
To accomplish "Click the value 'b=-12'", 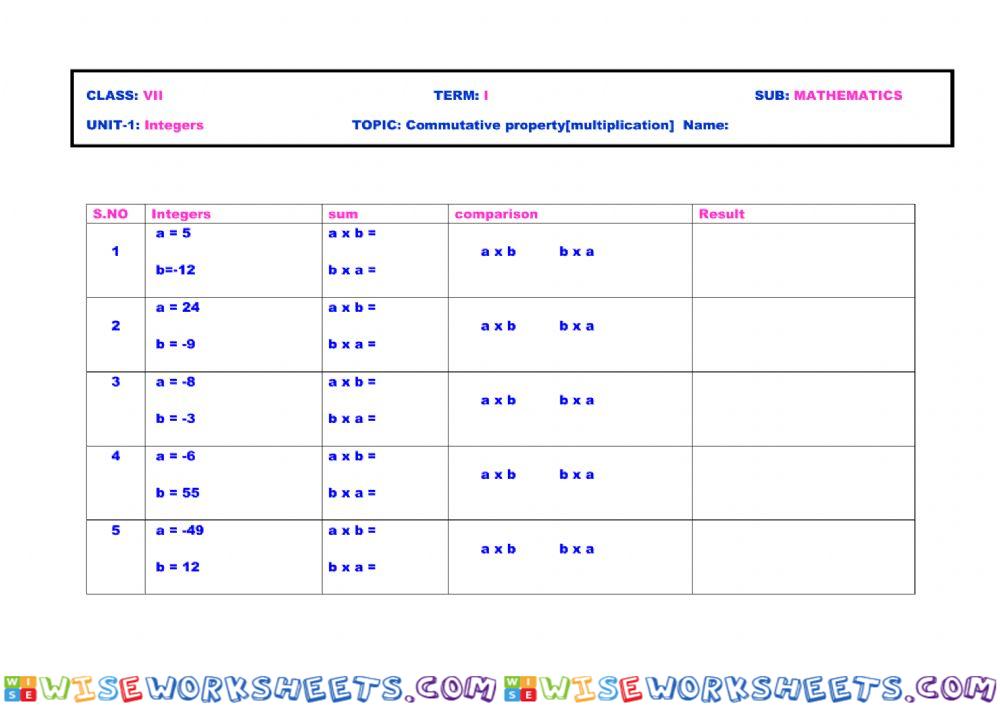I will point(175,270).
